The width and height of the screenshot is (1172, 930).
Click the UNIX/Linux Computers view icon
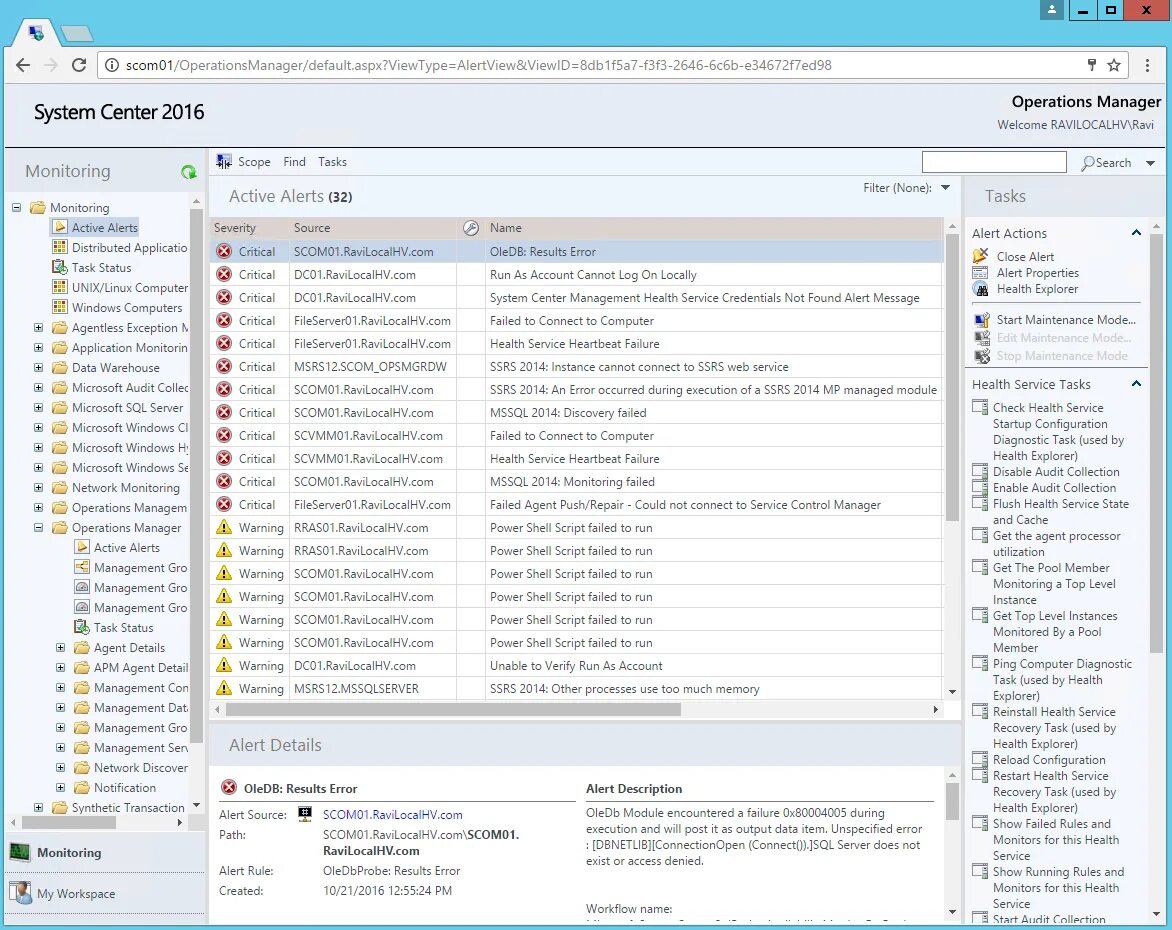coord(60,287)
